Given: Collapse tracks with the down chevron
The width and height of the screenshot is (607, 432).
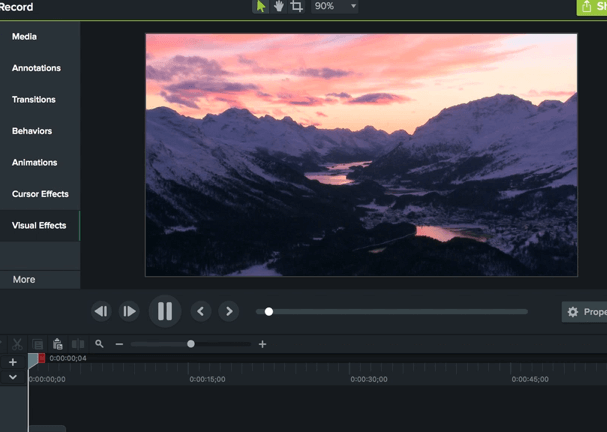Looking at the screenshot, I should pos(13,377).
